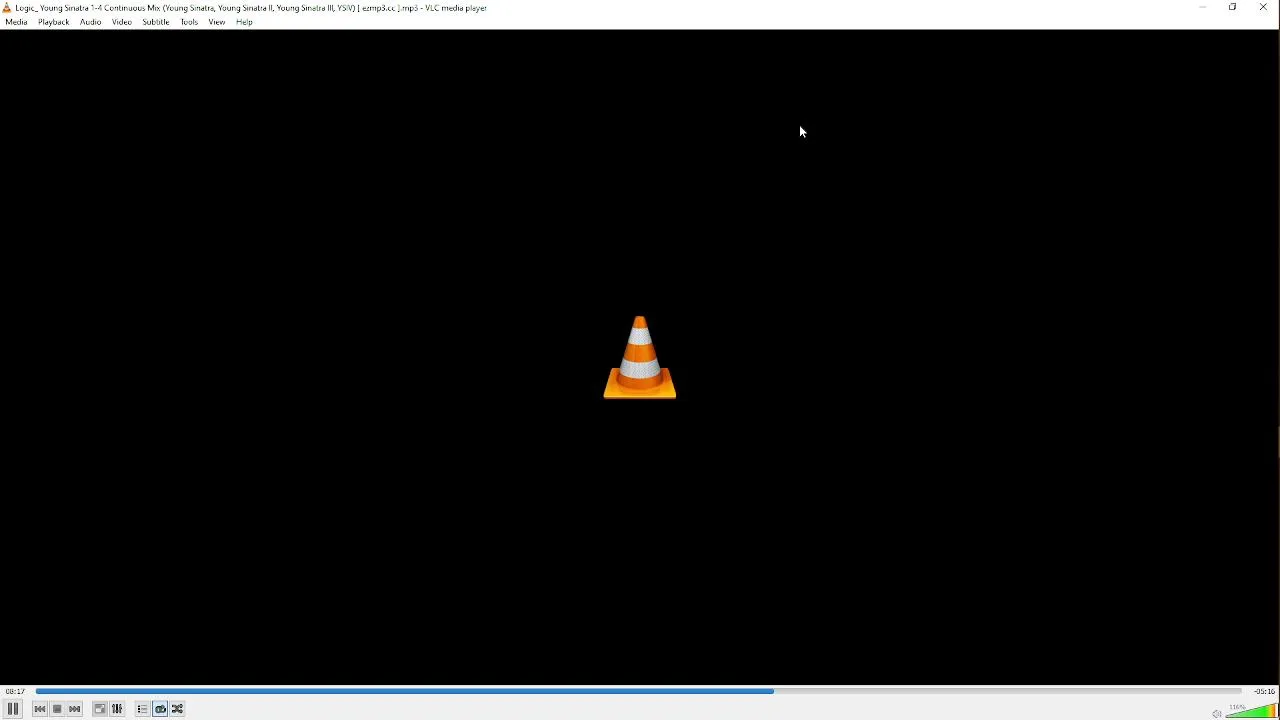Open the Video menu
The image size is (1280, 720).
tap(122, 22)
